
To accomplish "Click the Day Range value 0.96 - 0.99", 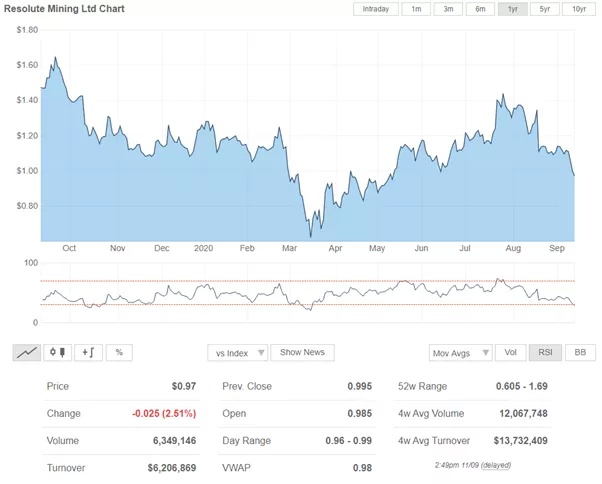I will pyautogui.click(x=349, y=441).
